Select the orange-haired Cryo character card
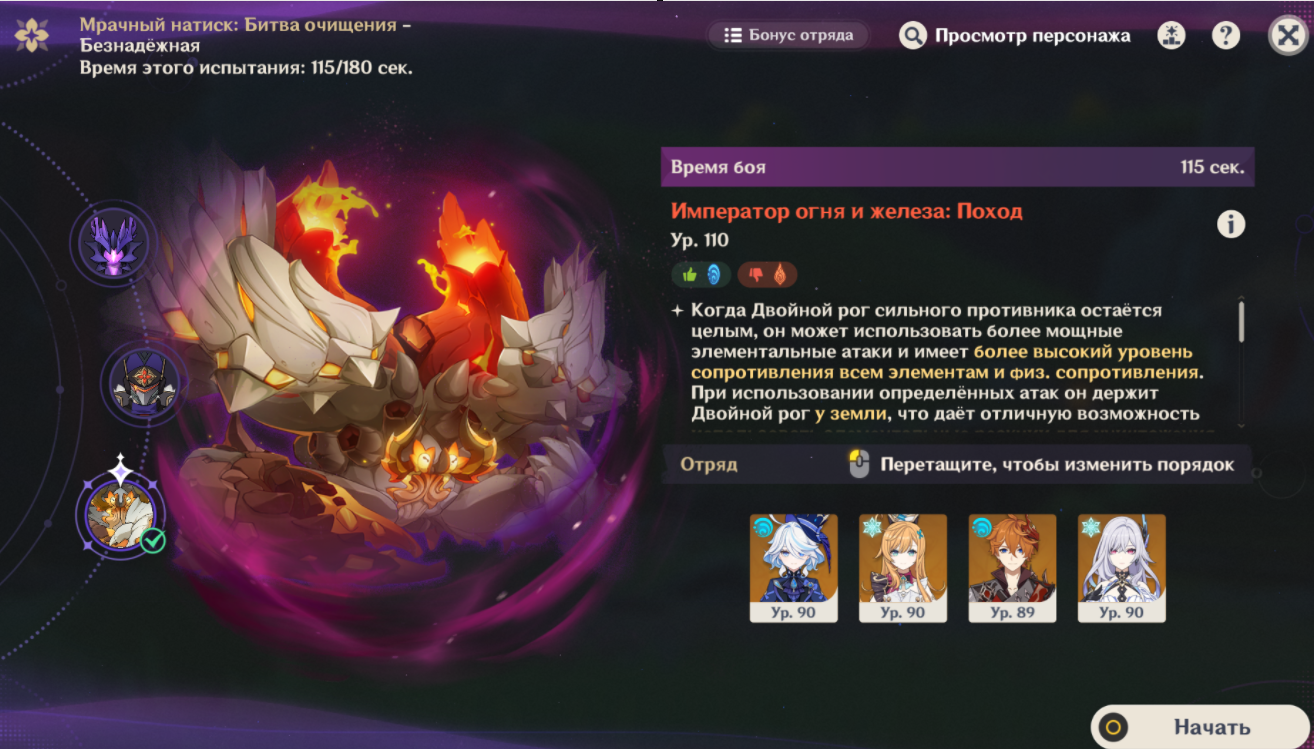 pyautogui.click(x=903, y=568)
